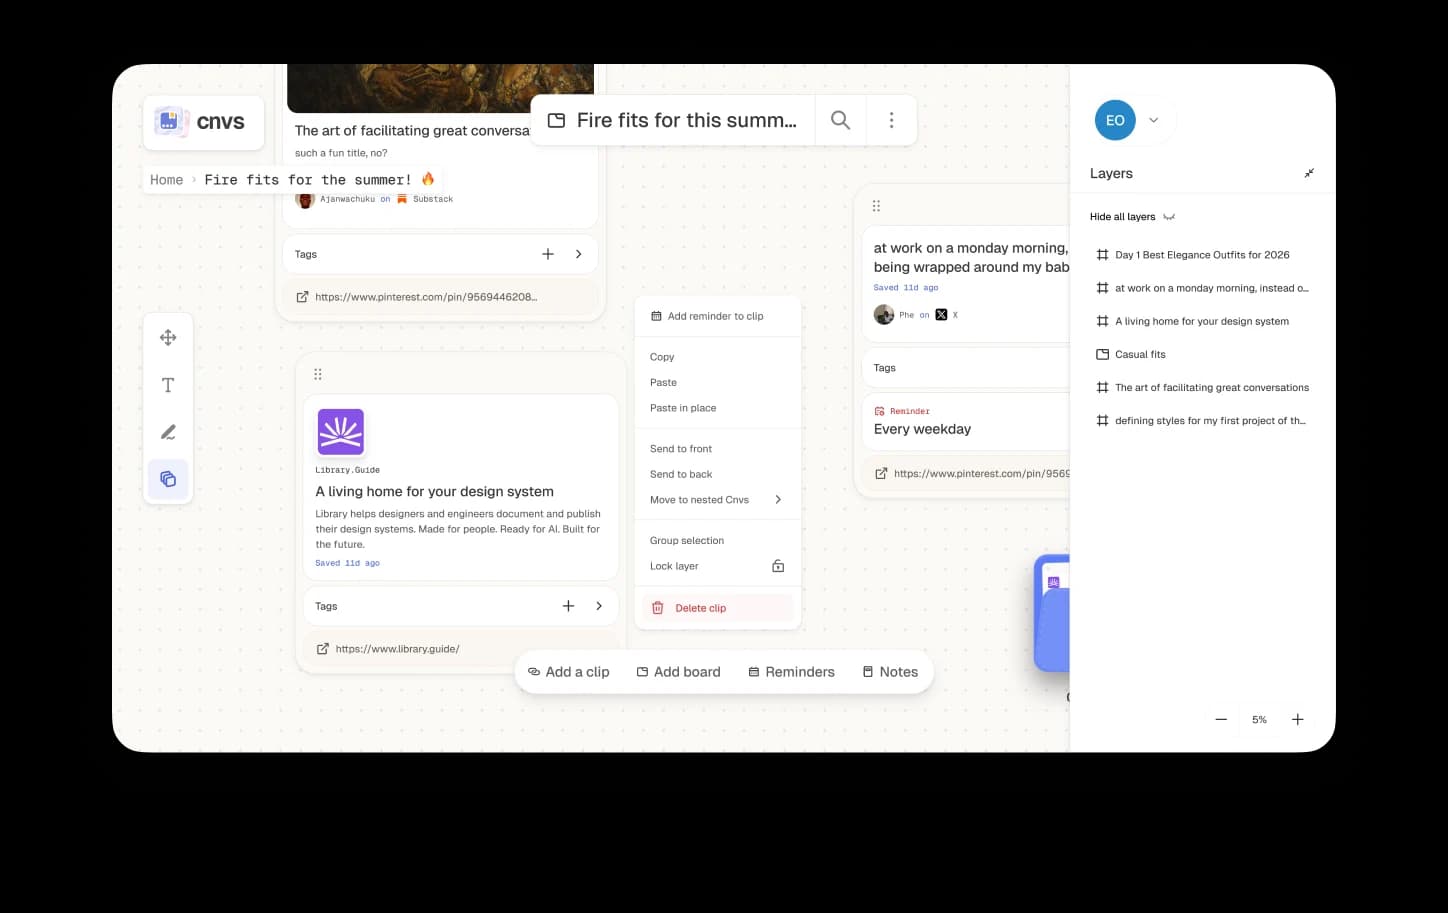The width and height of the screenshot is (1448, 913).
Task: Expand Tags chevron on Pinterest clip card
Action: coord(579,254)
